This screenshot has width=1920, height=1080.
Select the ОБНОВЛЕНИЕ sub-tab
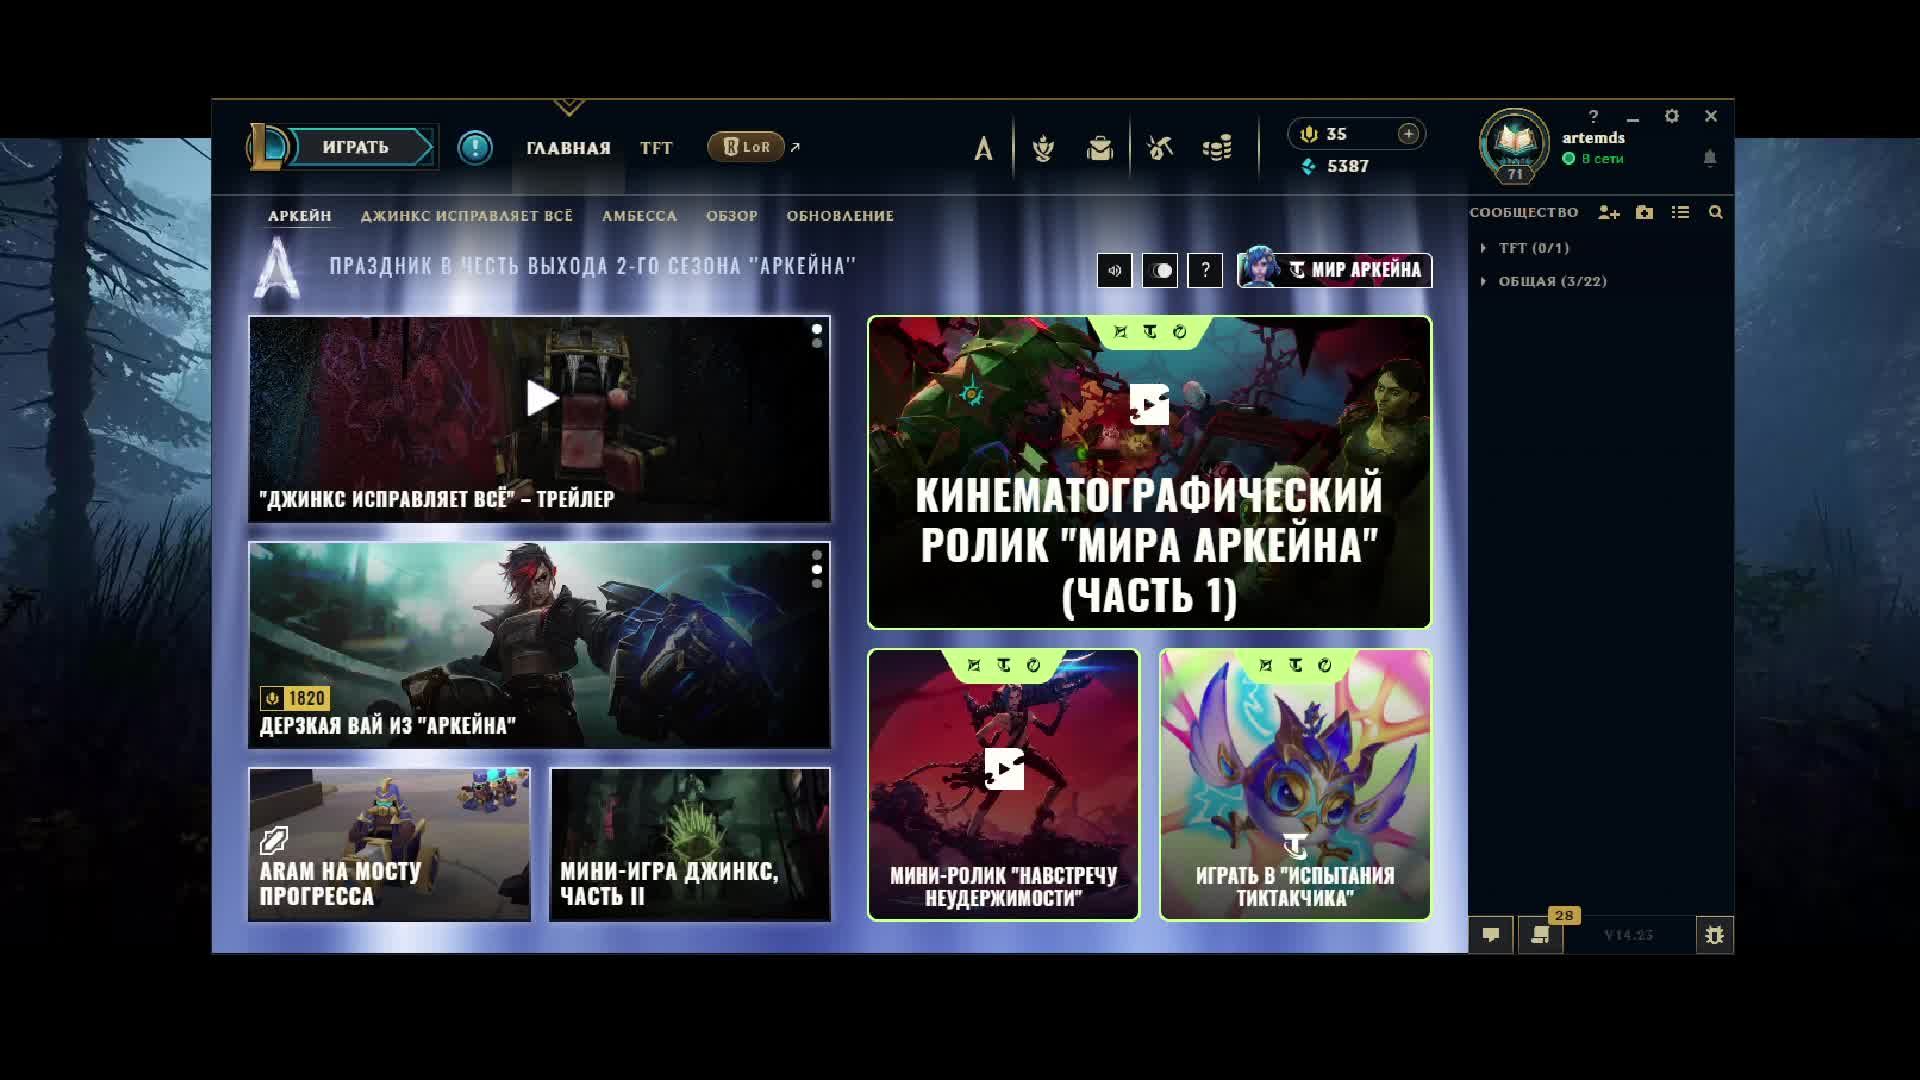coord(840,216)
